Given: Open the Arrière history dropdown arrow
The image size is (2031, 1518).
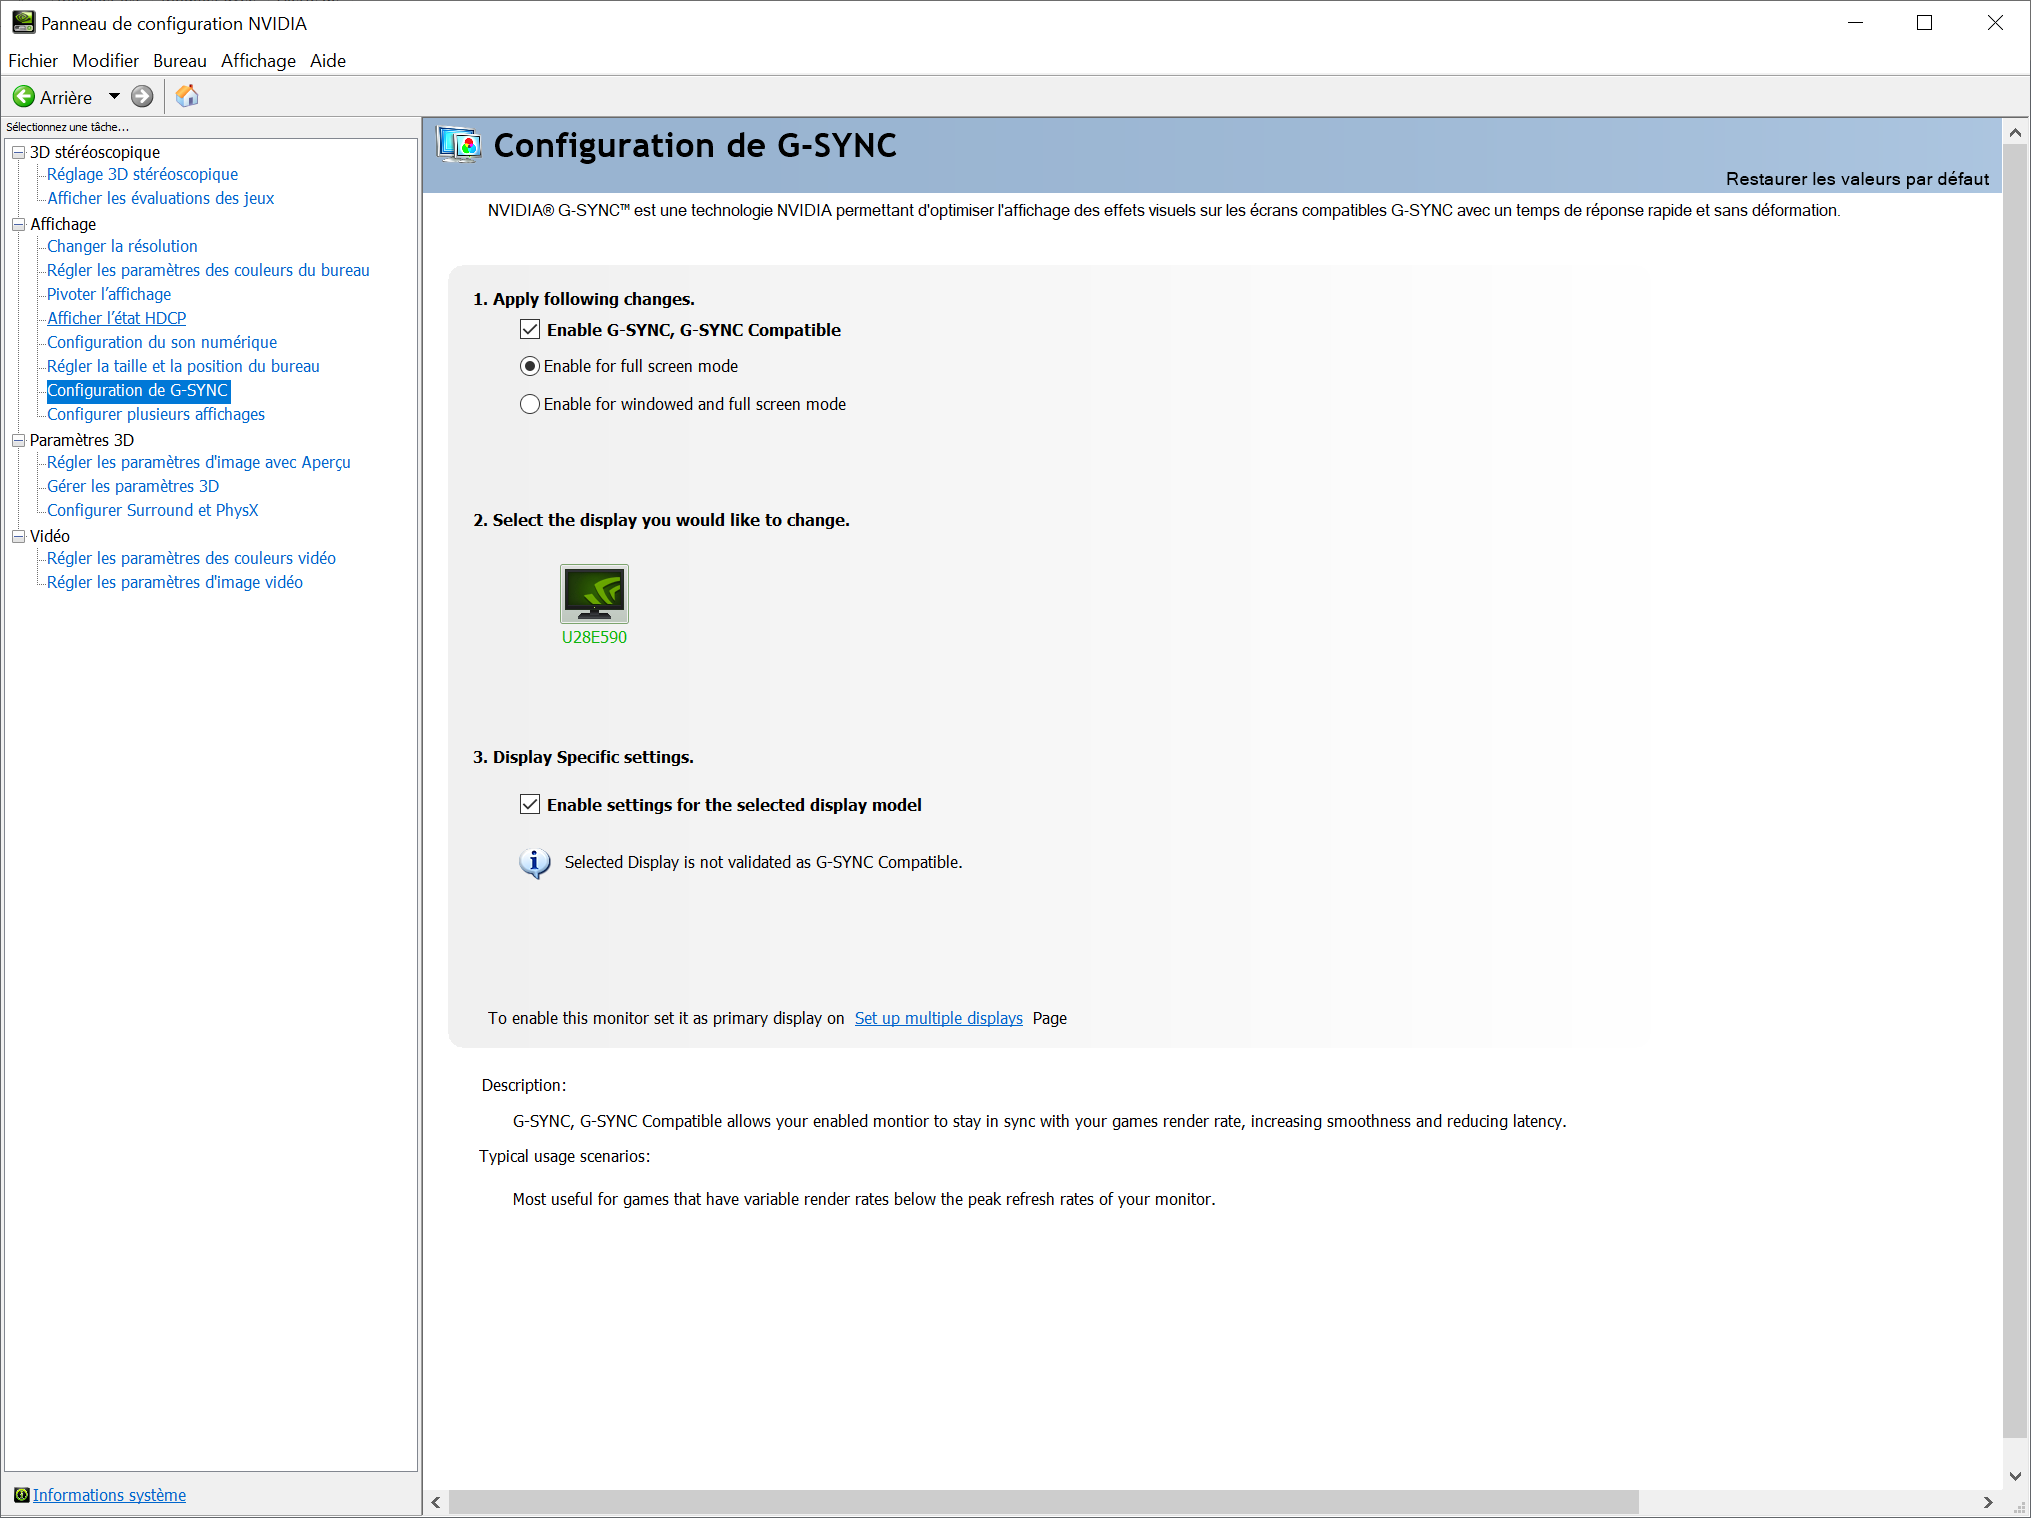Looking at the screenshot, I should point(114,97).
